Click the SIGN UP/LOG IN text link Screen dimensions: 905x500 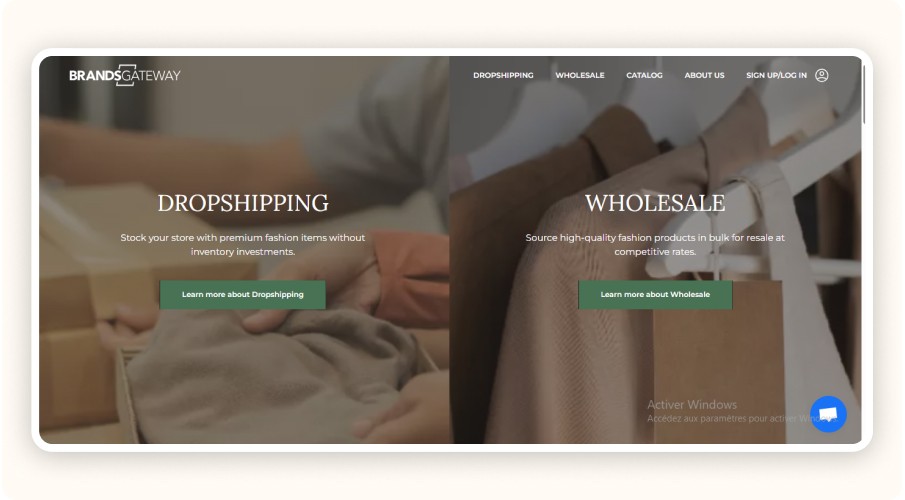[776, 75]
